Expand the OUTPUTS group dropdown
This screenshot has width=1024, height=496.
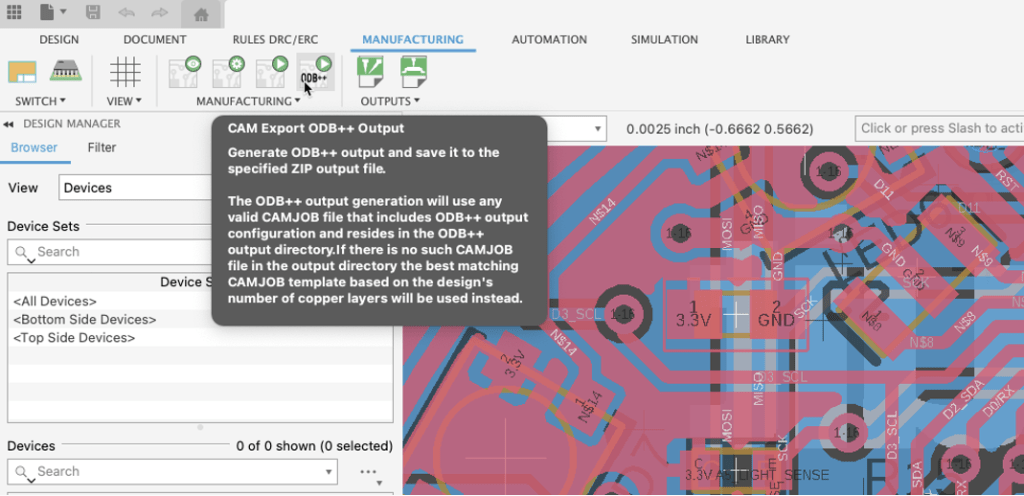point(416,102)
